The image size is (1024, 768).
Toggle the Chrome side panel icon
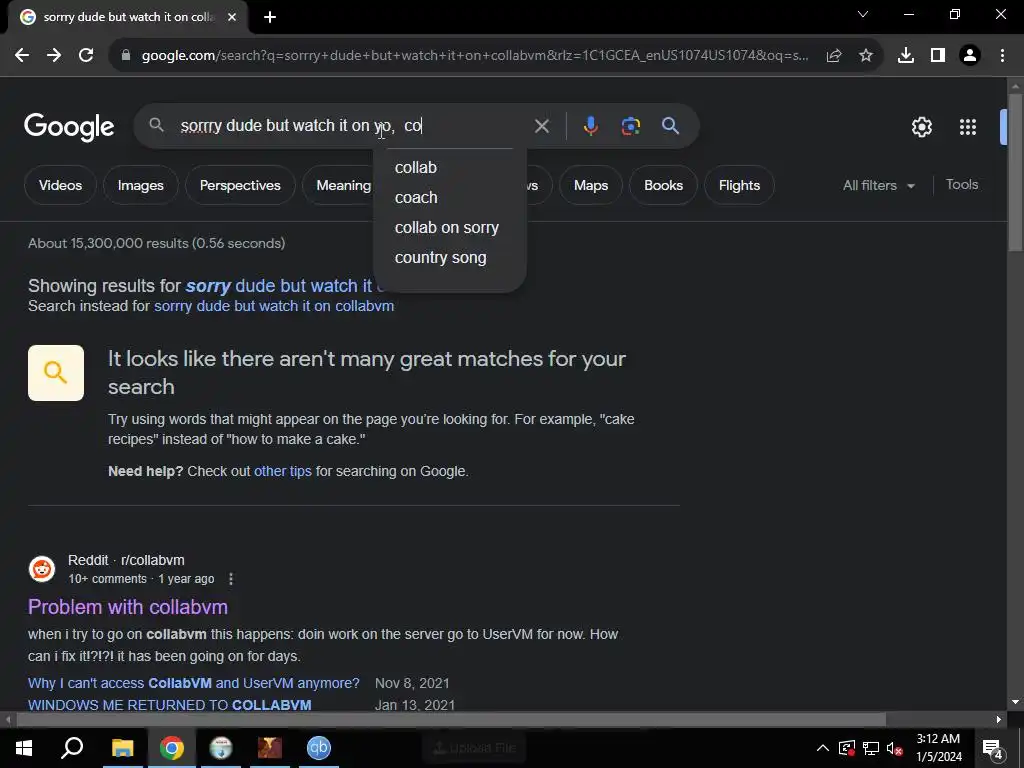coord(938,56)
